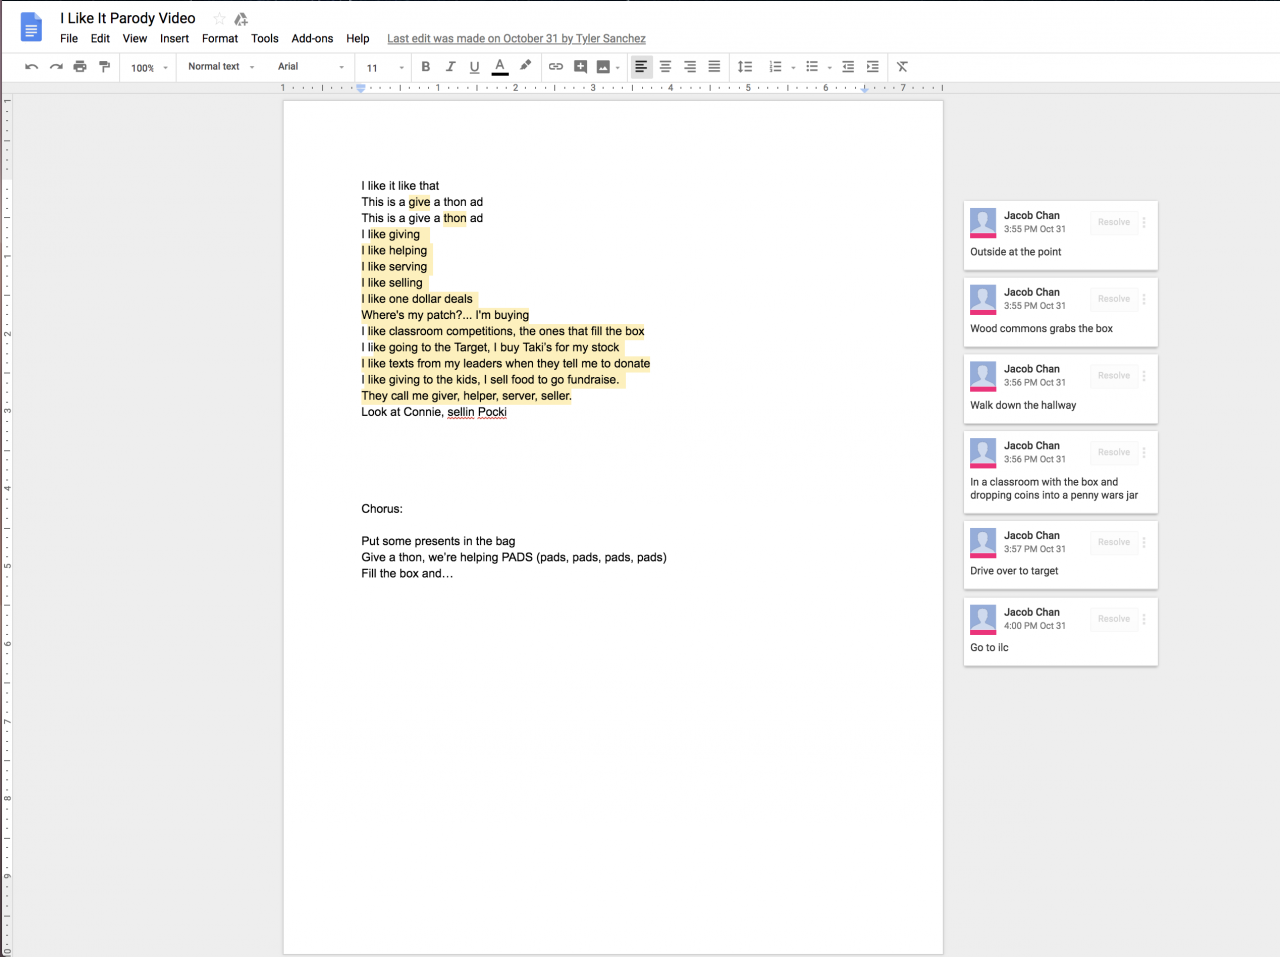
Task: Resolve the 'Go to ilc' comment
Action: point(1114,619)
